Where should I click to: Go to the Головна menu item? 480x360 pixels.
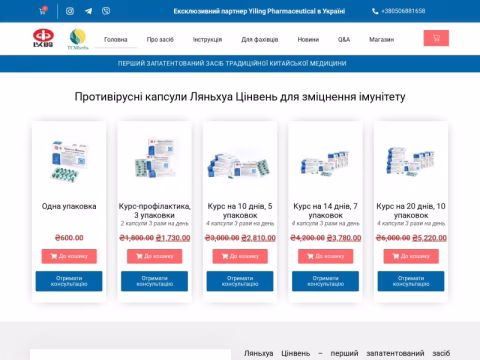click(x=116, y=39)
